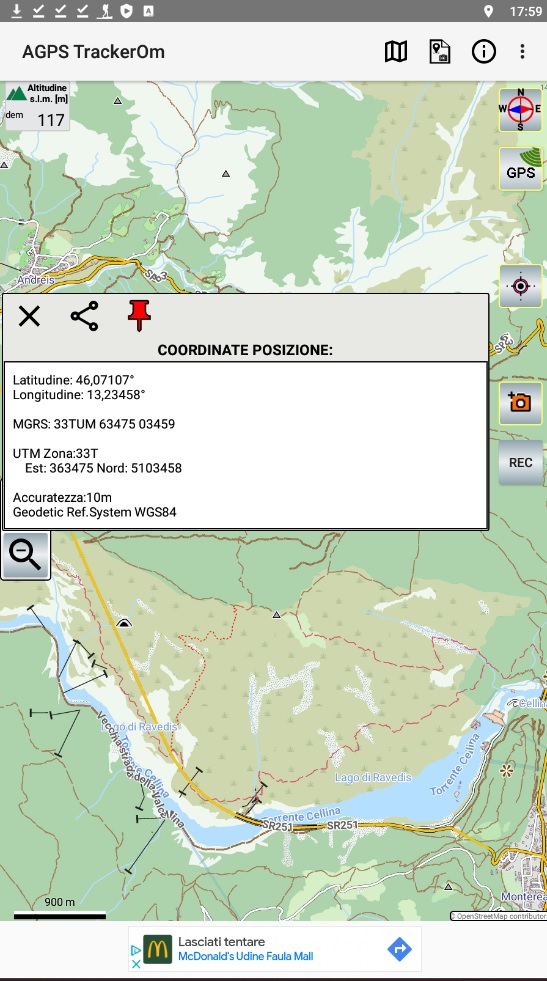
Task: Close the ad with the X icon
Action: point(136,964)
